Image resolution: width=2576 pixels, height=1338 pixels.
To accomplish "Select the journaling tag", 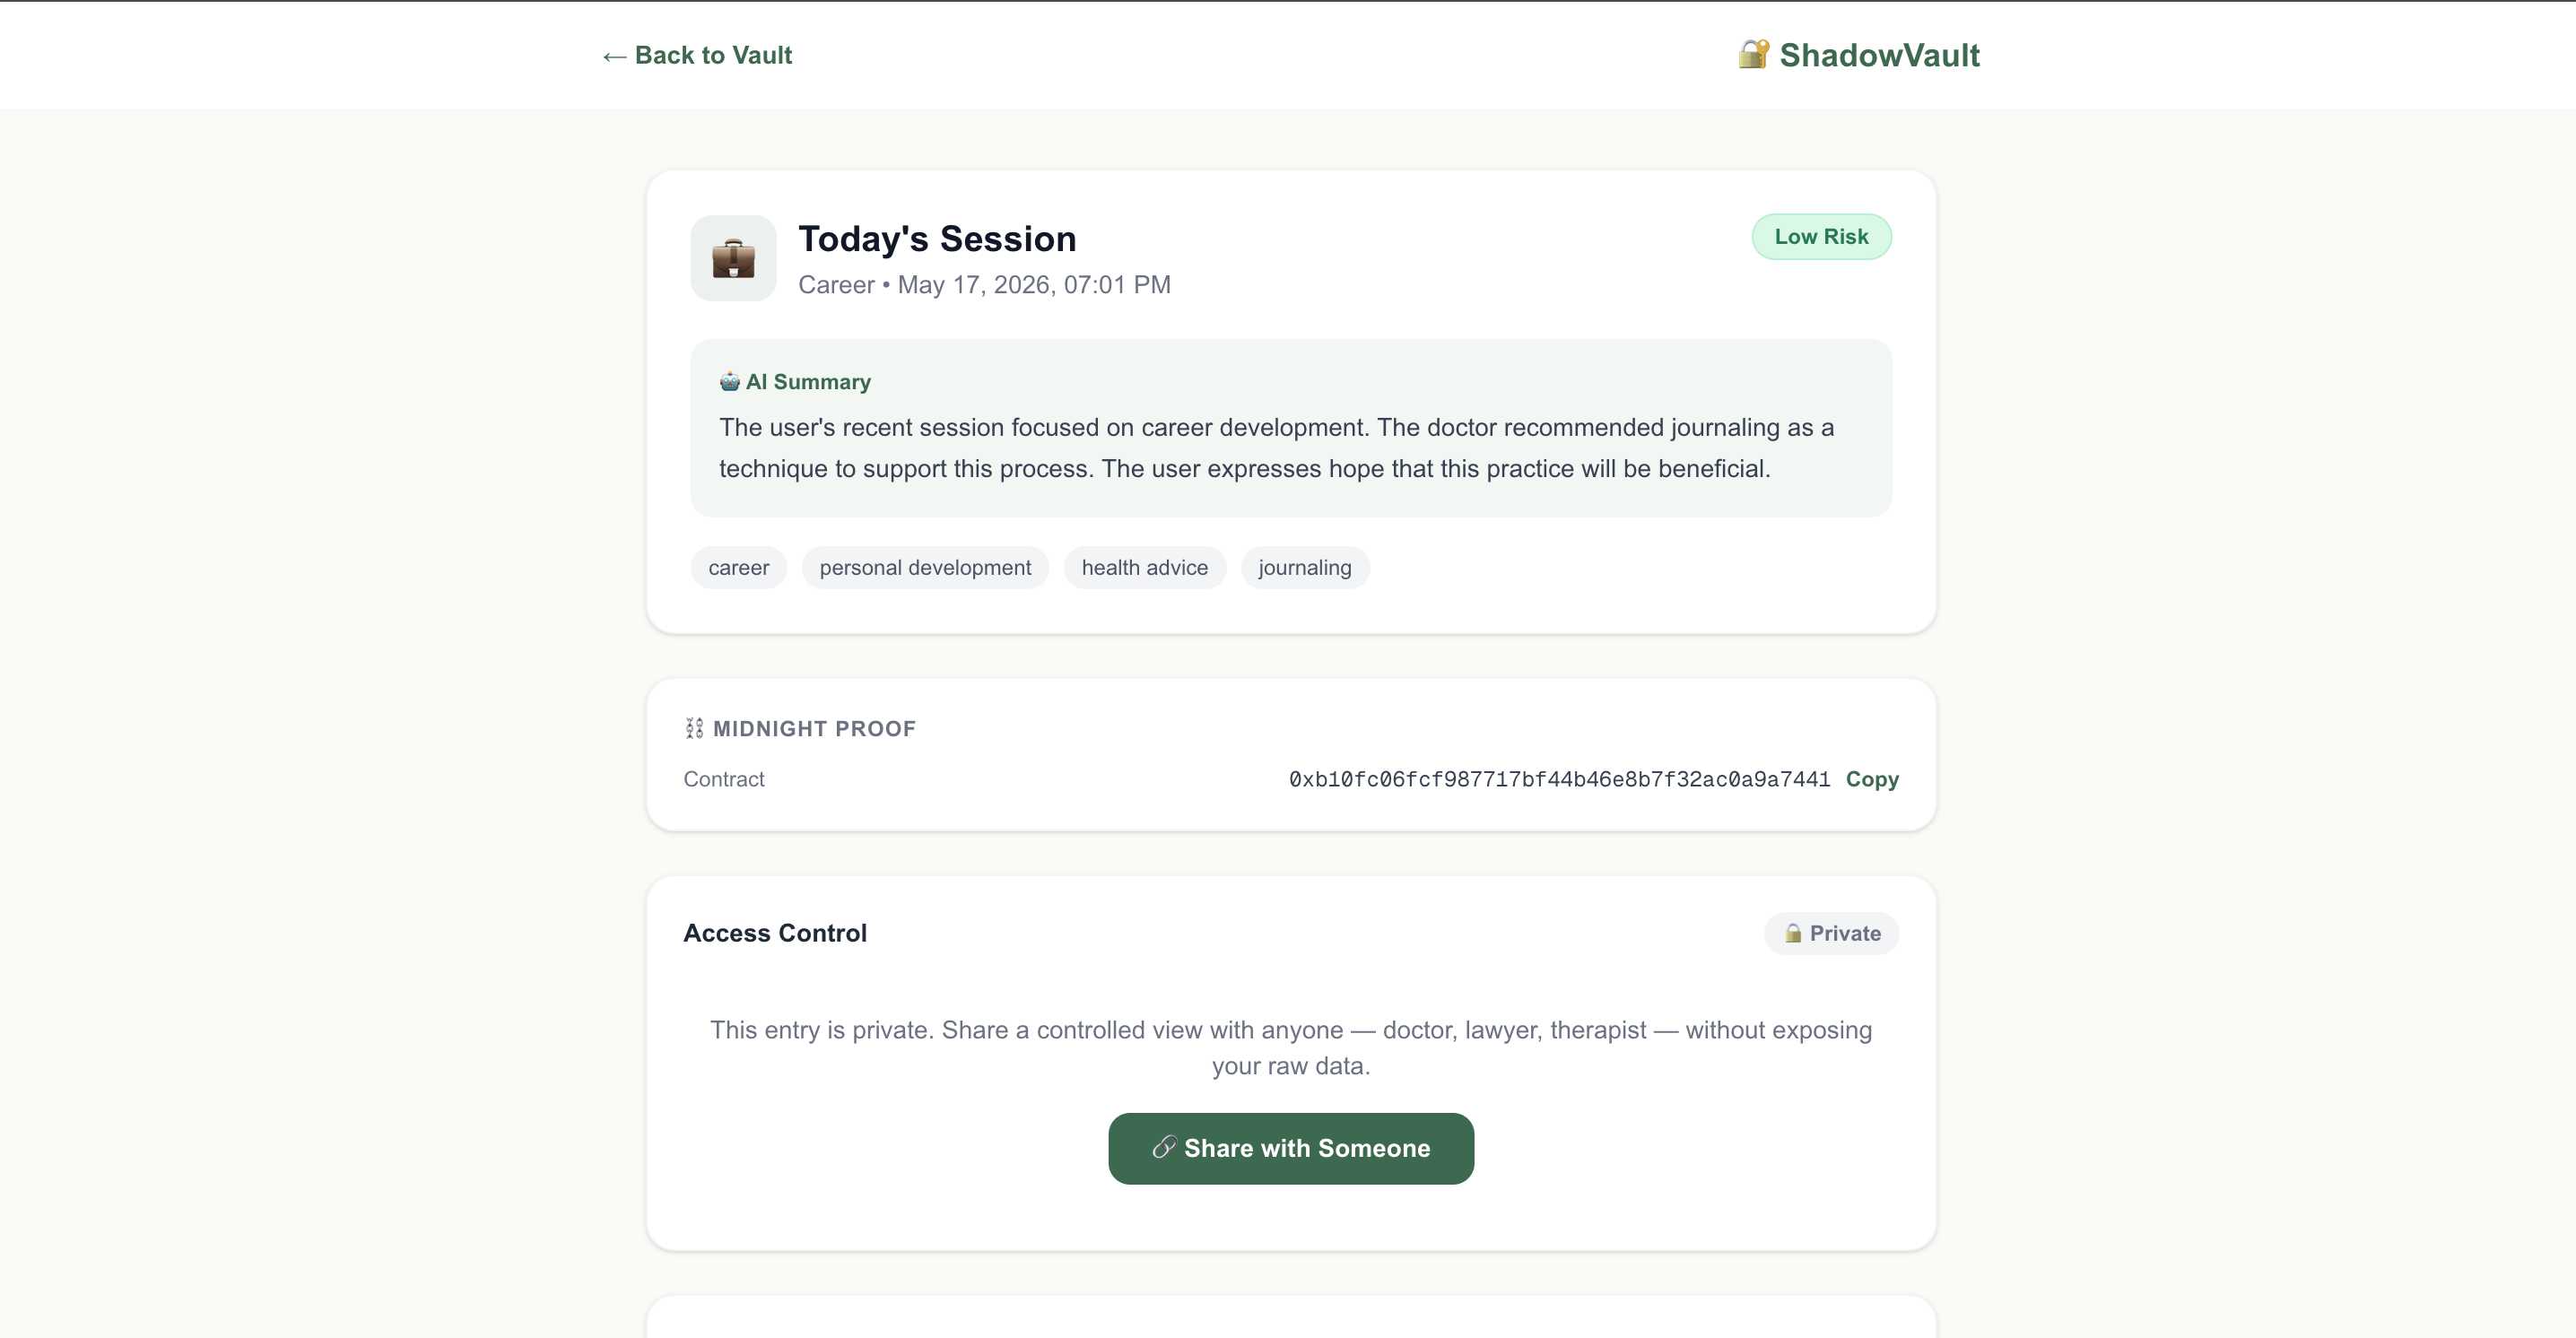I will [1305, 568].
